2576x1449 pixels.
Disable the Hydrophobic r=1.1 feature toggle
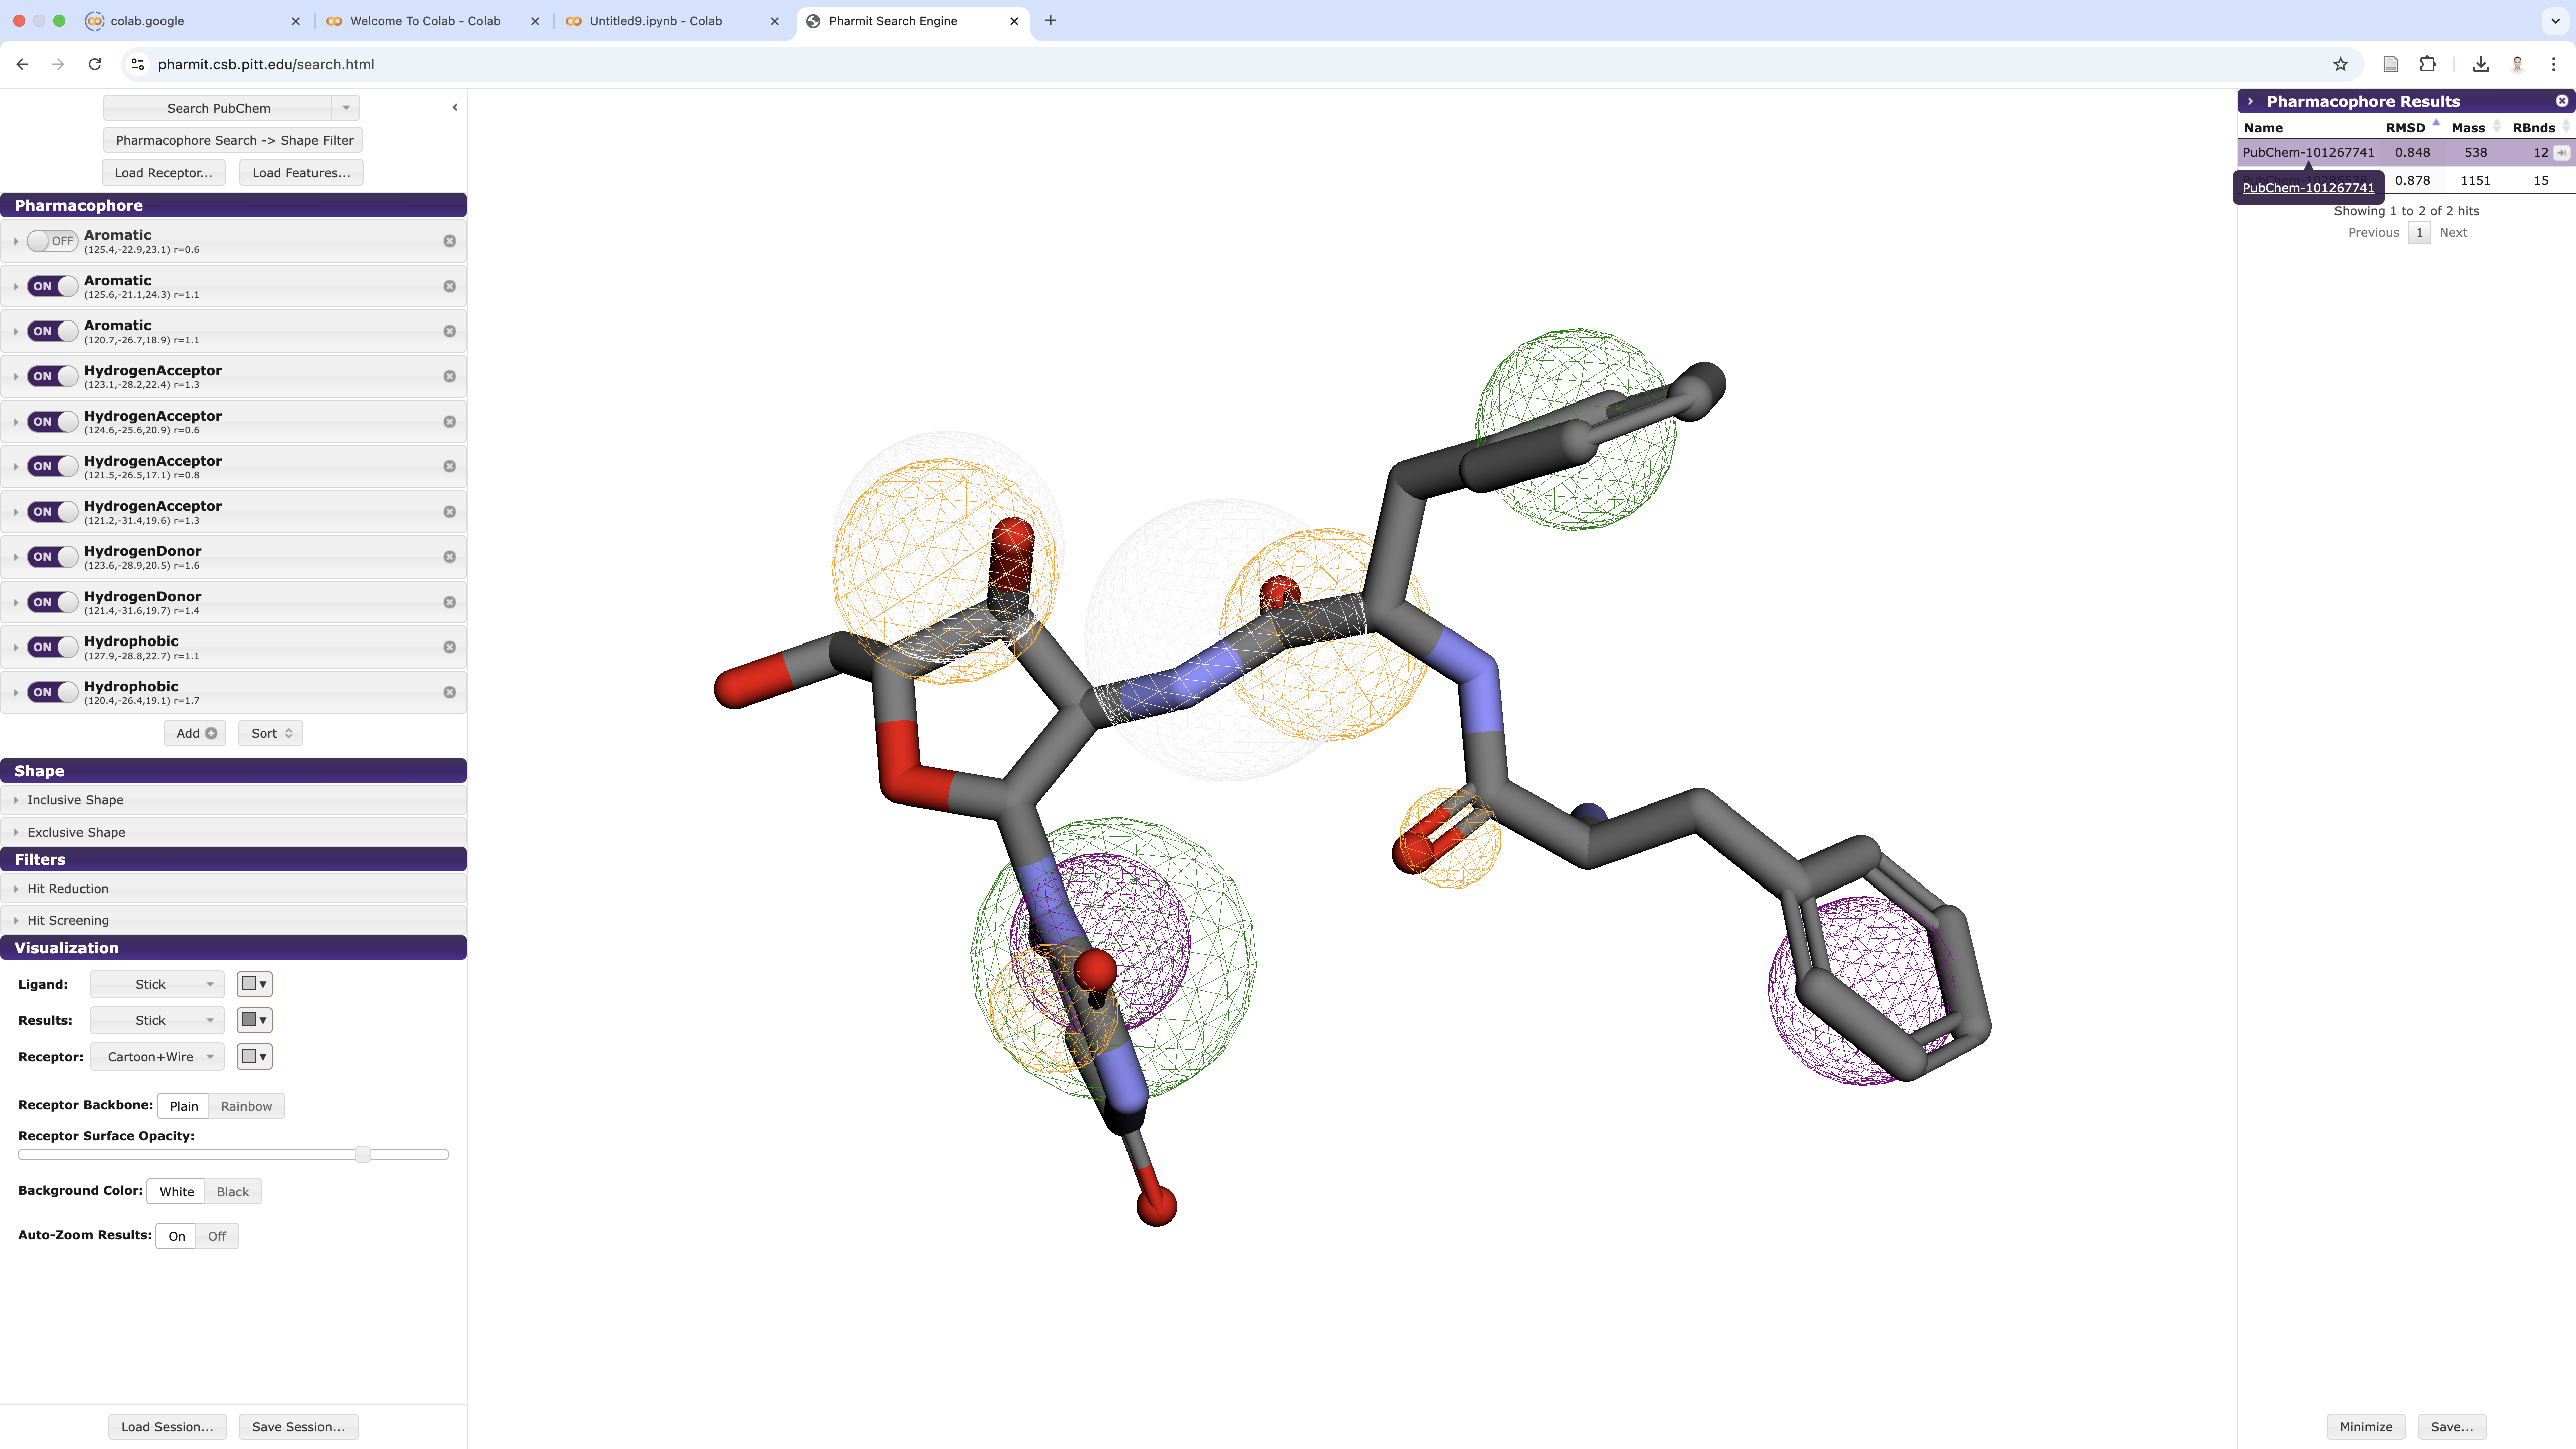coord(51,647)
